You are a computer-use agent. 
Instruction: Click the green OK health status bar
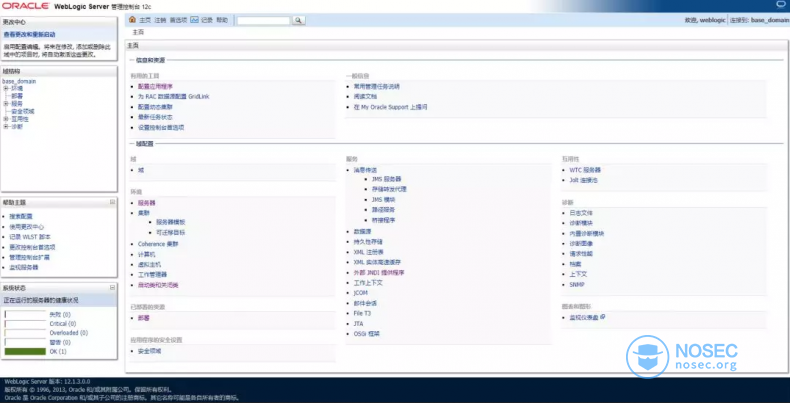pos(25,351)
